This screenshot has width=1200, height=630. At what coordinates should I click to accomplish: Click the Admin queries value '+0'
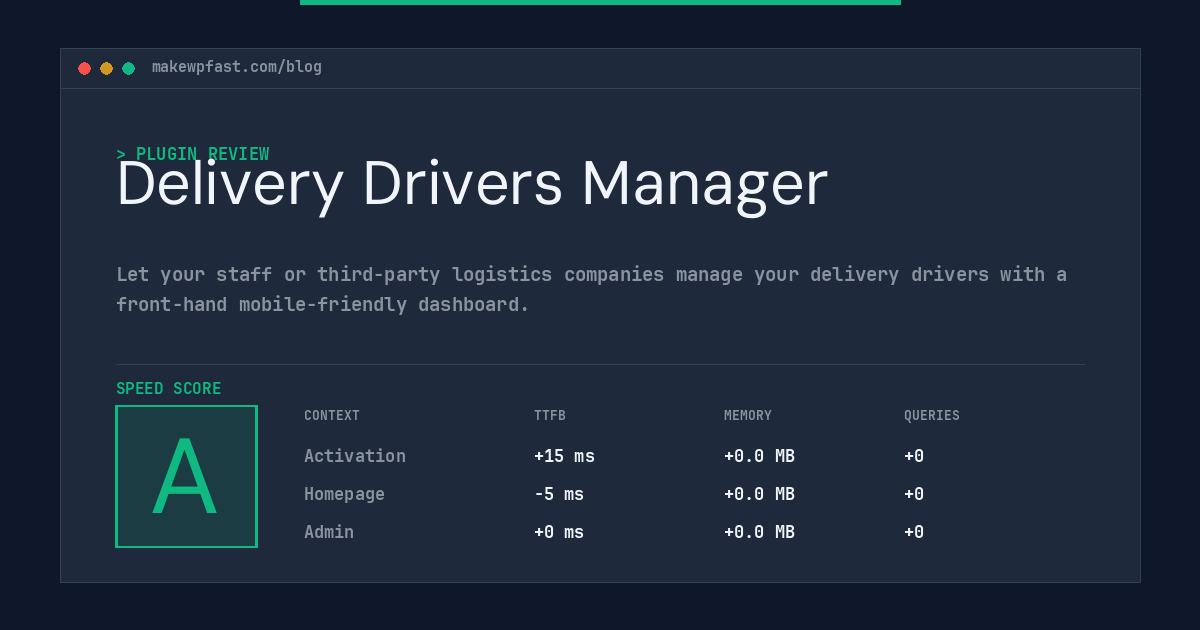coord(914,532)
